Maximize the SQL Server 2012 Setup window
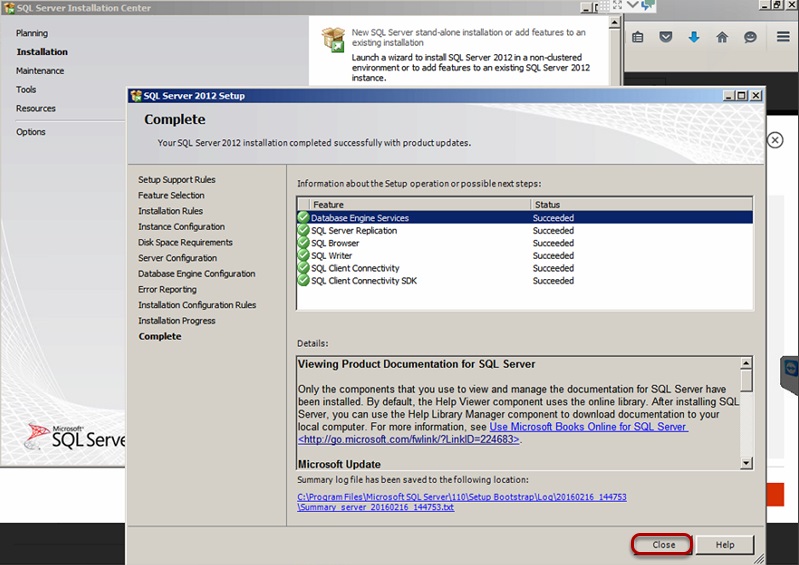This screenshot has height=565, width=799. click(742, 95)
